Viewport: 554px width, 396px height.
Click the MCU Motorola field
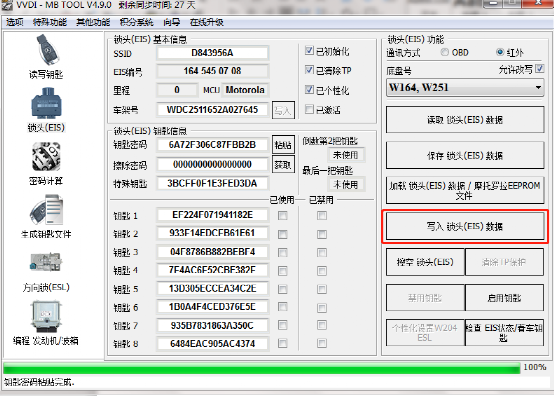click(x=245, y=90)
